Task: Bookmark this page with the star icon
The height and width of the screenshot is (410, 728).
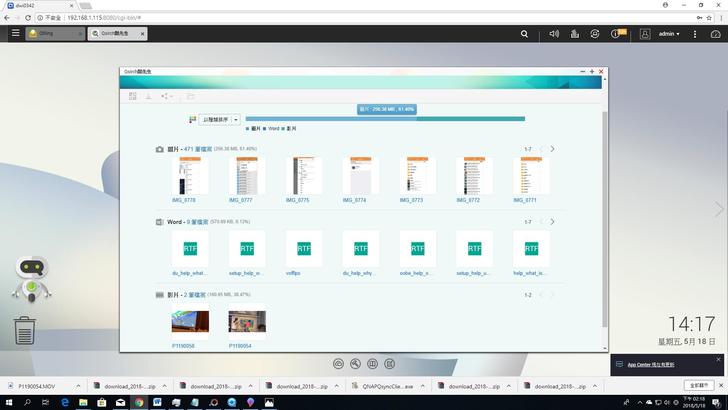Action: [x=709, y=18]
